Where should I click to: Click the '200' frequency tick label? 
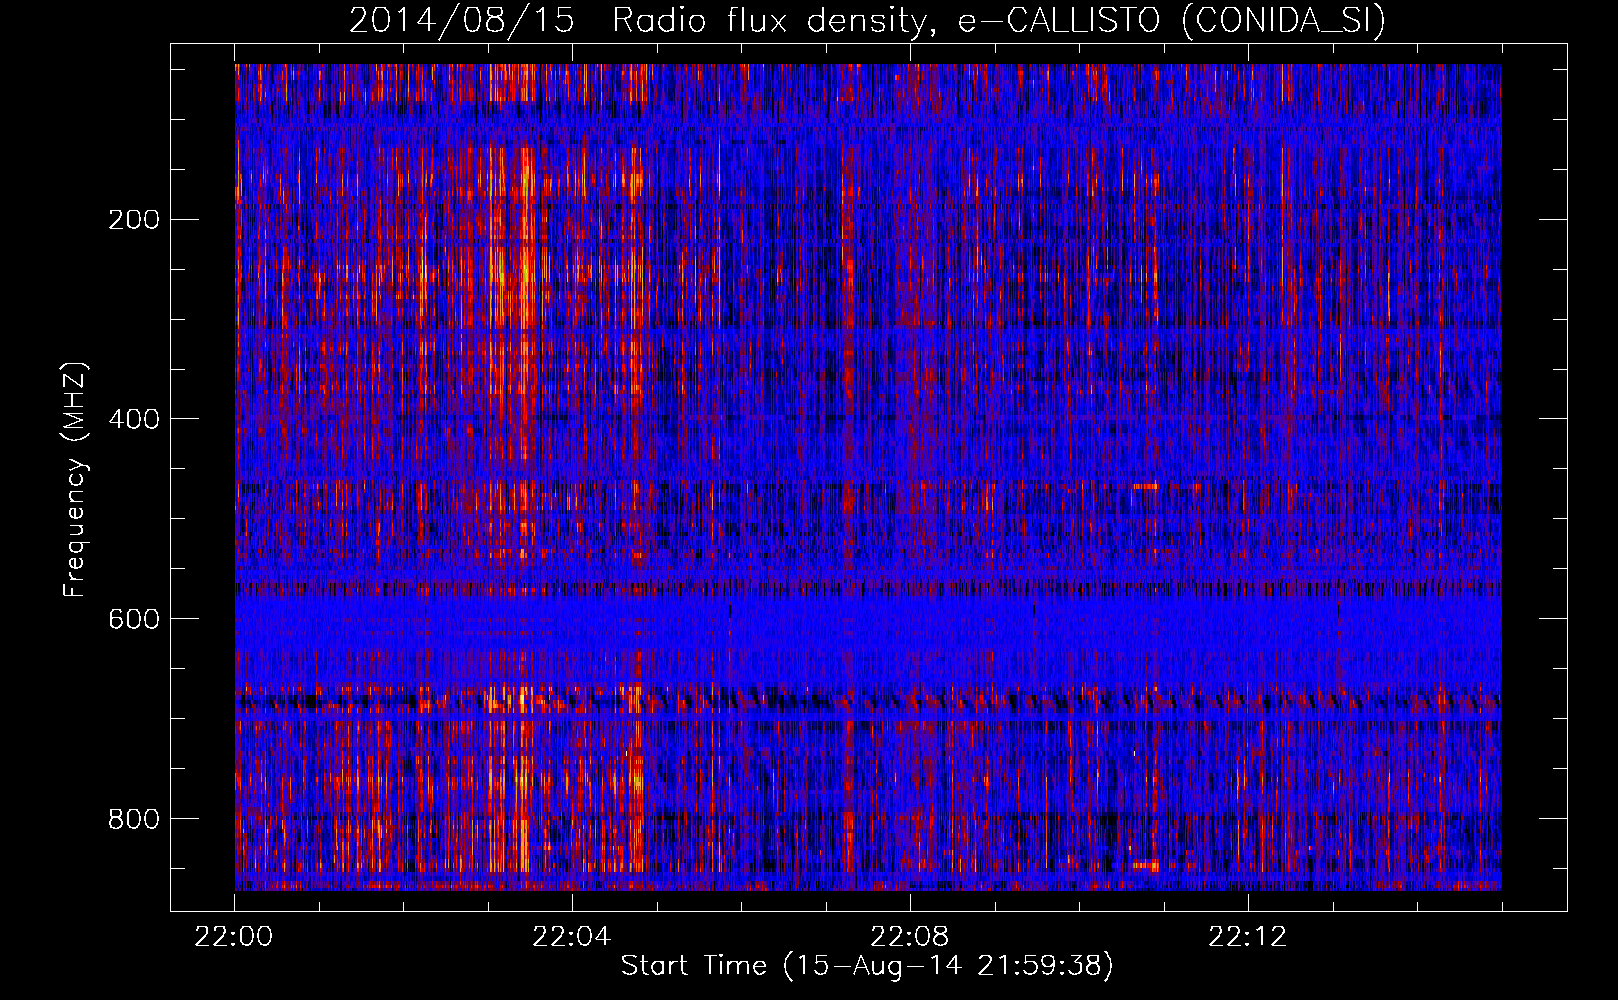click(133, 220)
